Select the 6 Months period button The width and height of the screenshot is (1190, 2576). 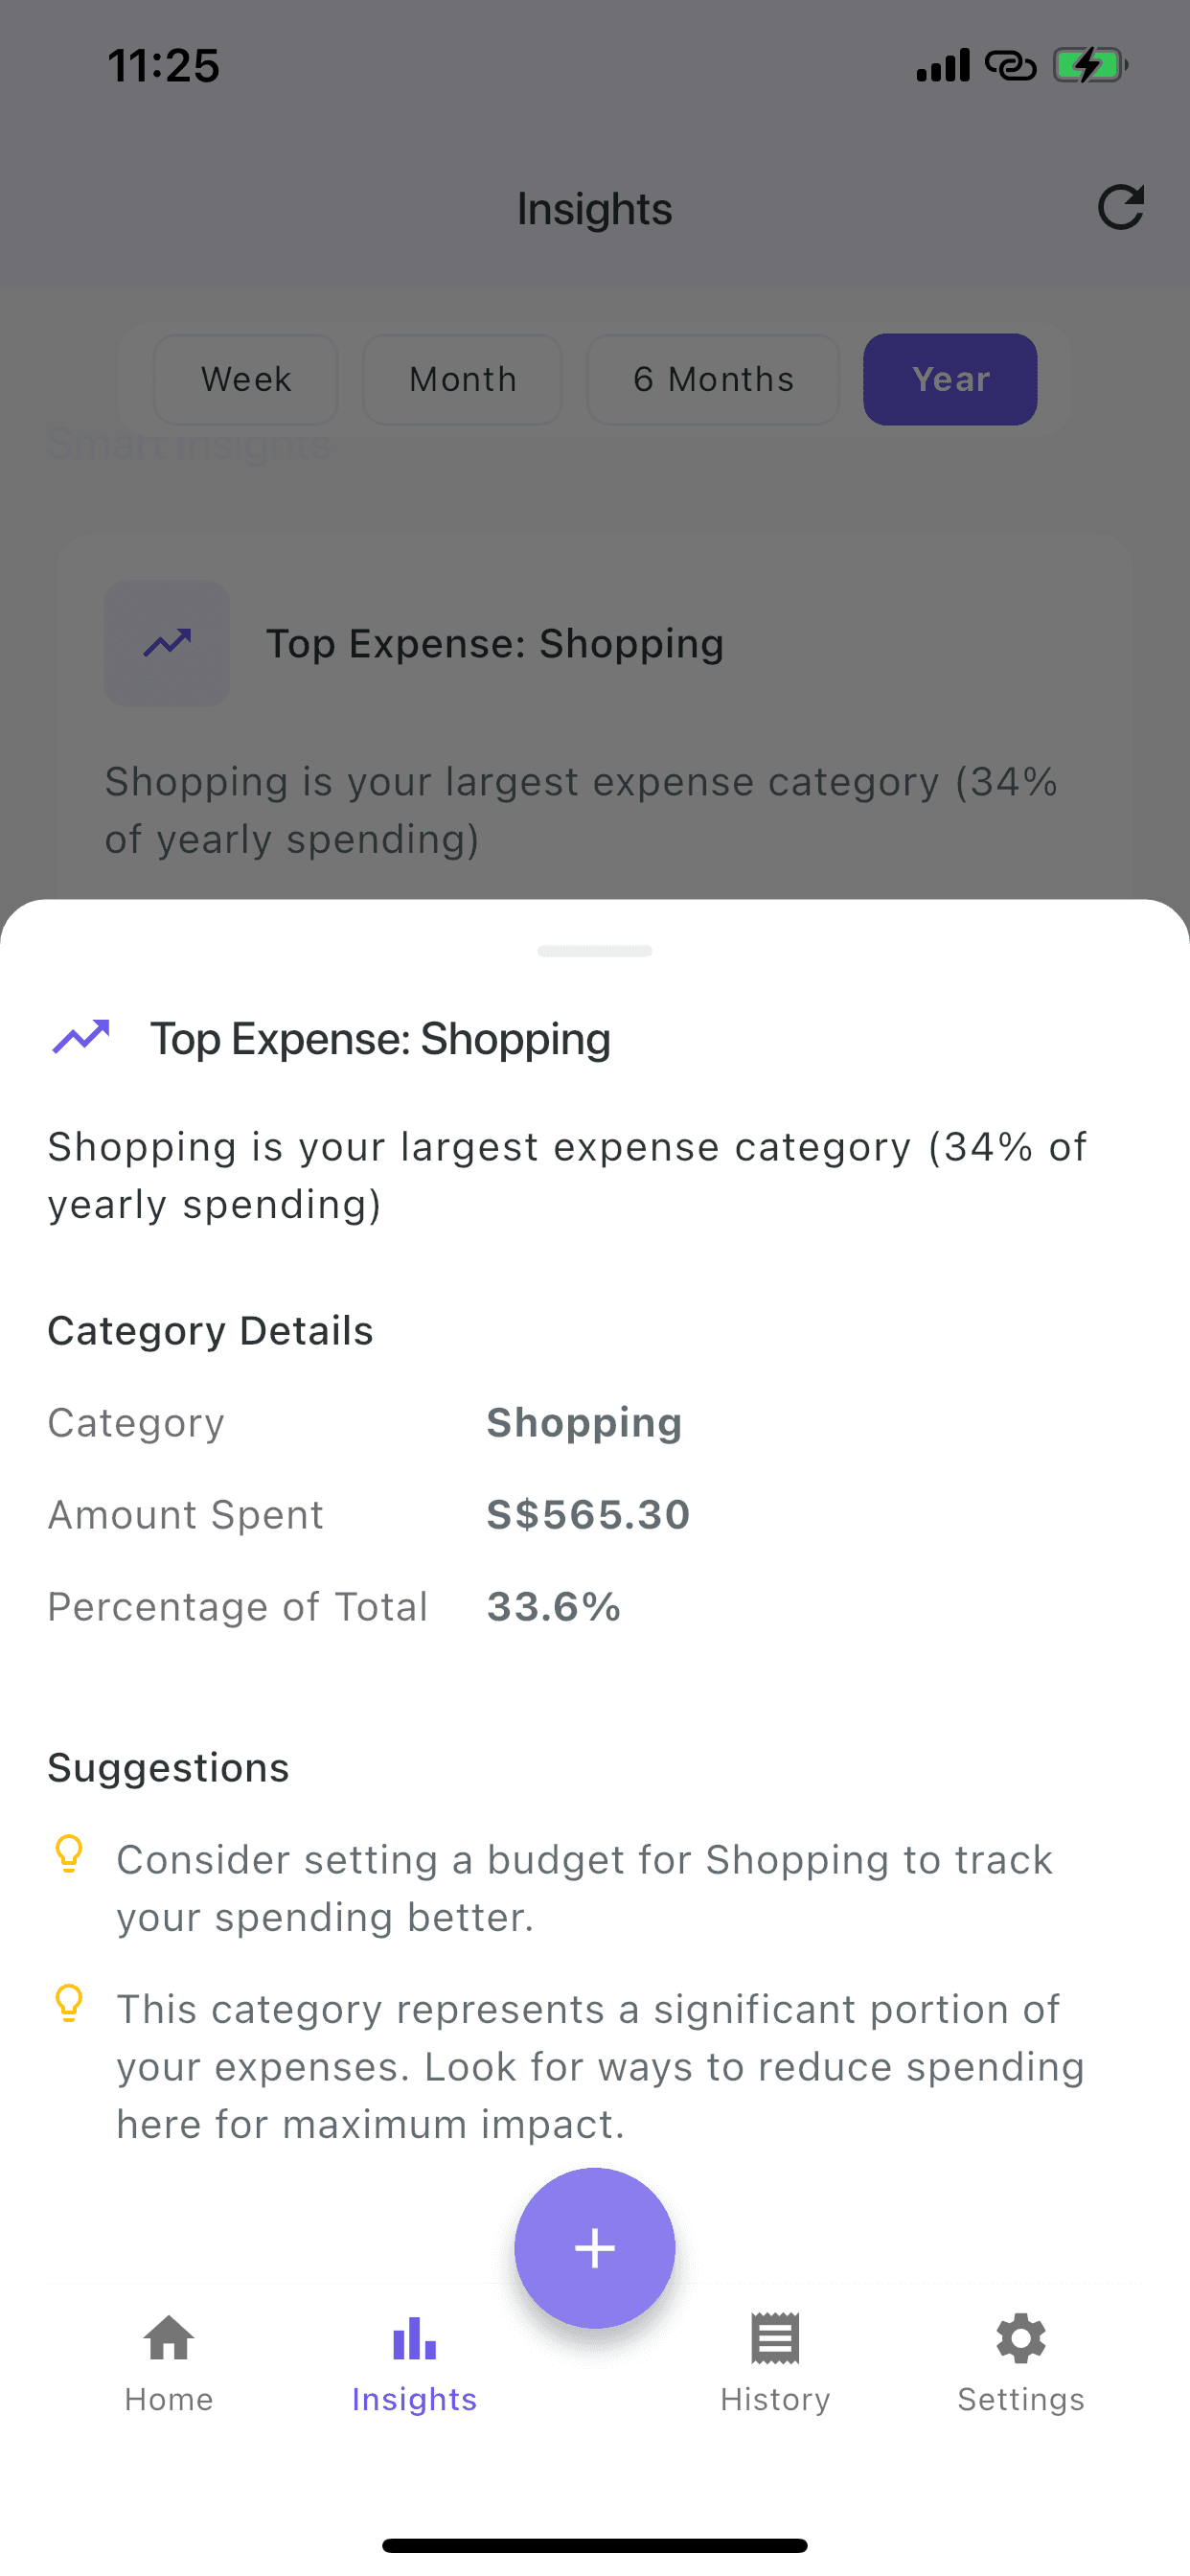713,379
